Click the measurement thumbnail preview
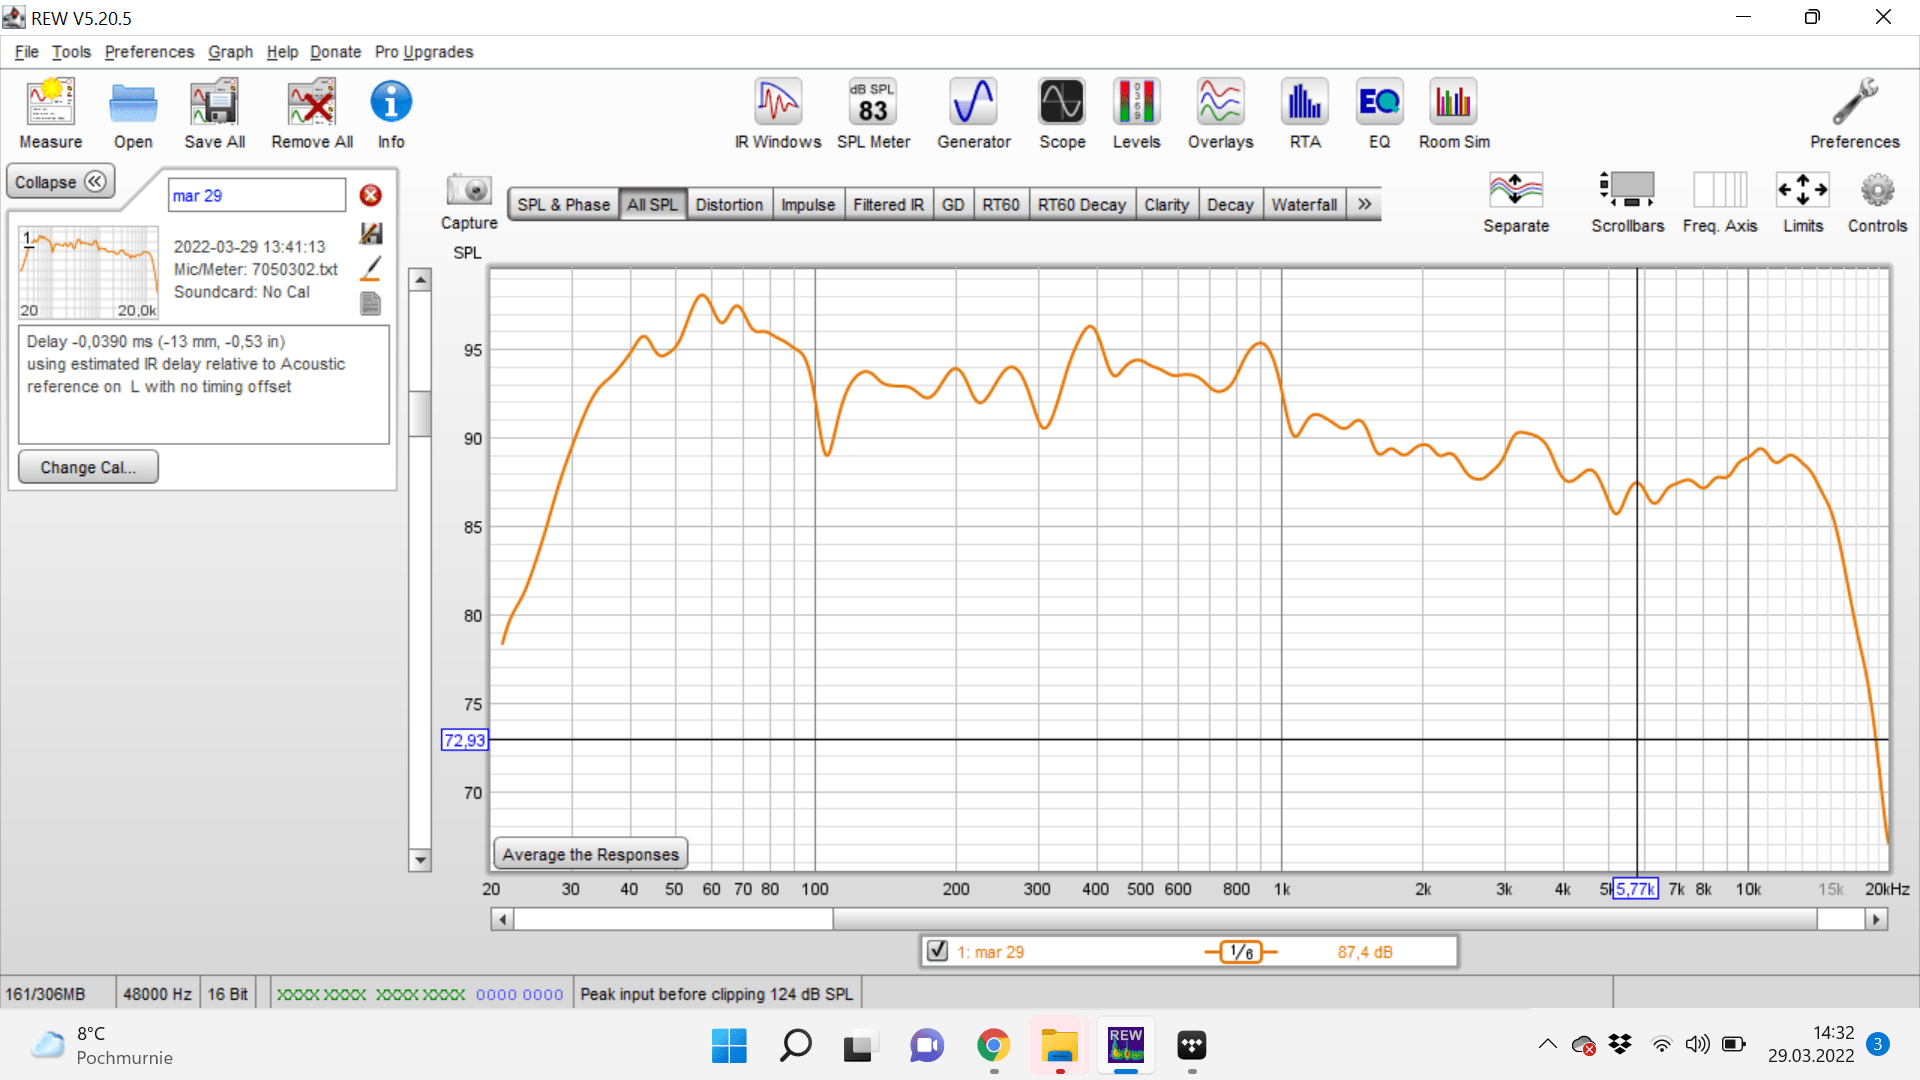 coord(89,272)
